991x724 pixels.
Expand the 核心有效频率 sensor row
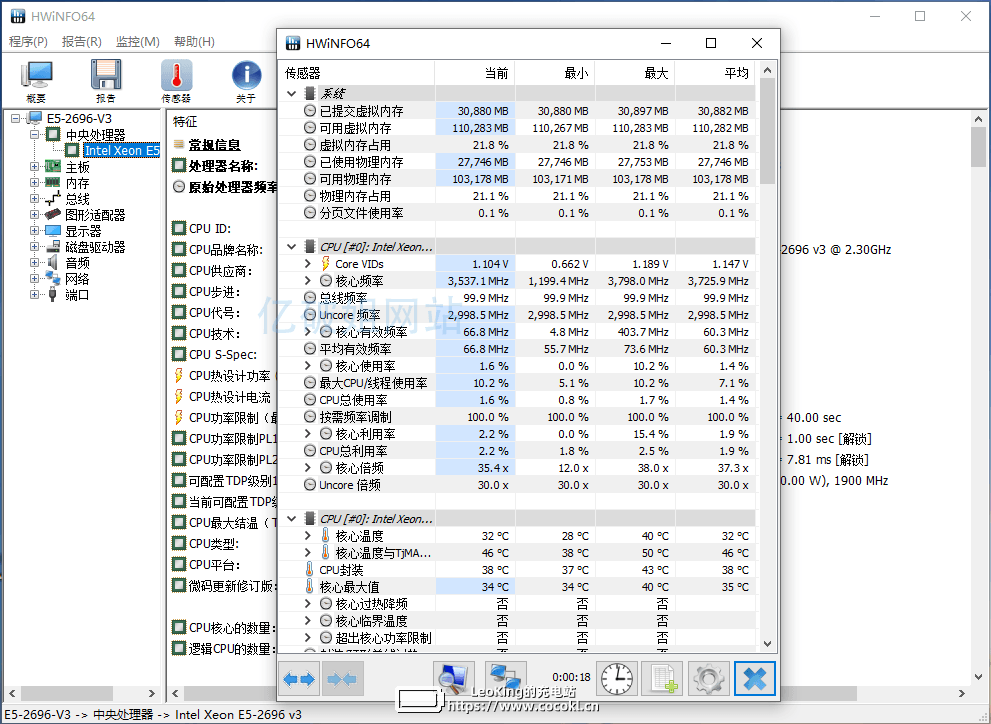[x=308, y=332]
